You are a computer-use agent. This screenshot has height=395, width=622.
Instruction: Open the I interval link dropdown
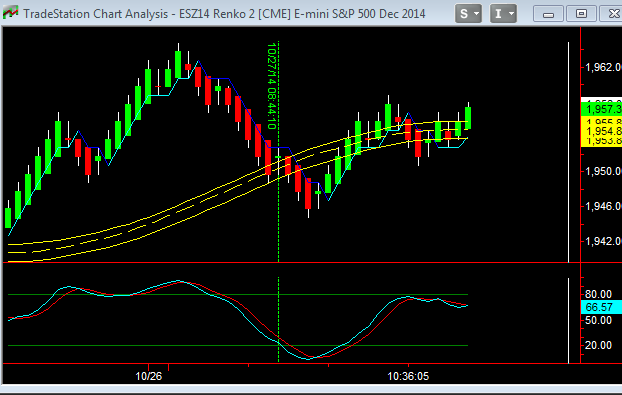[x=503, y=14]
